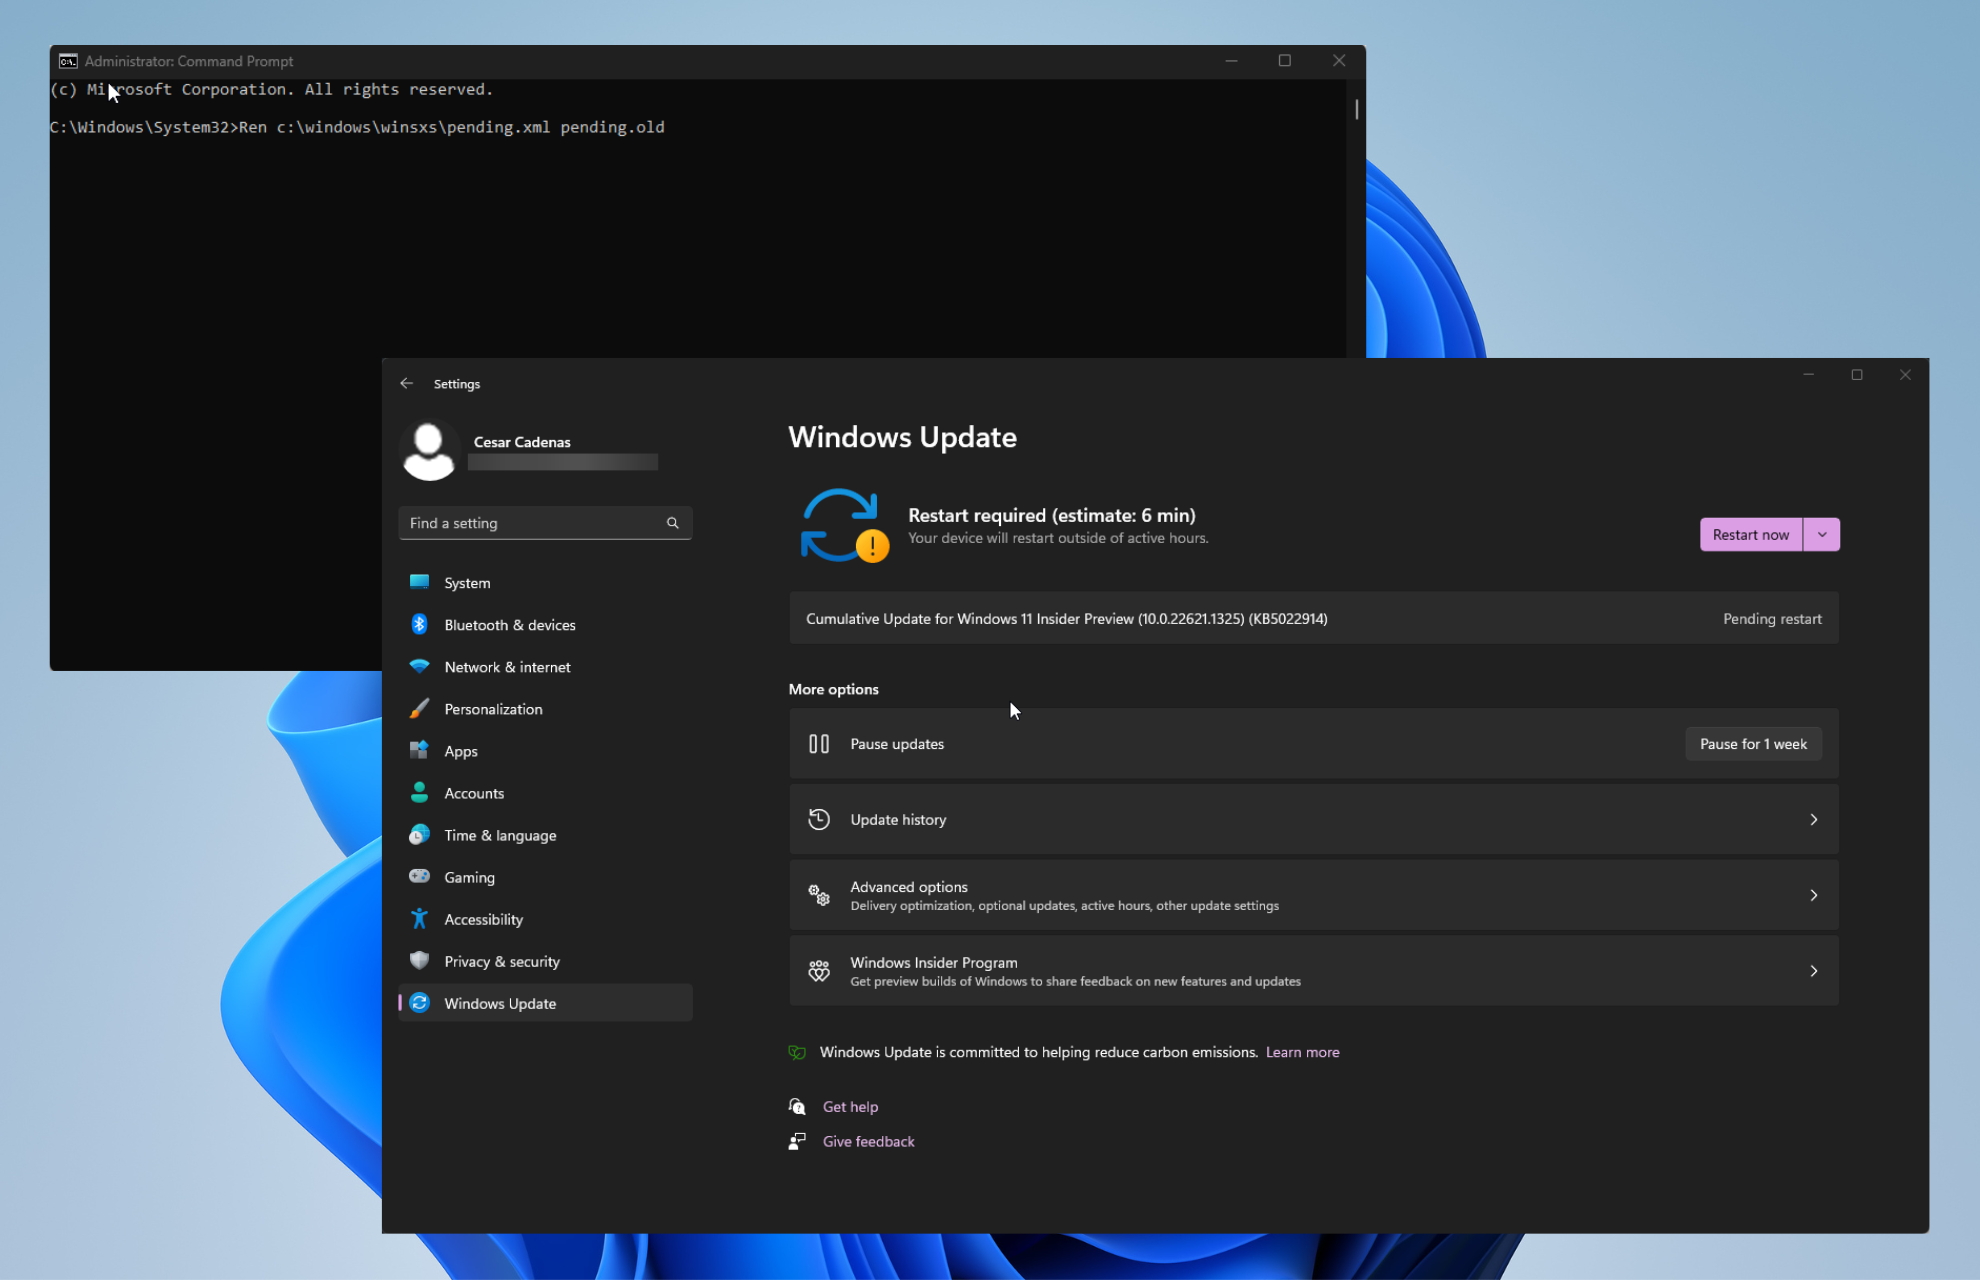Click the Apps icon in sidebar
1980x1280 pixels.
click(419, 750)
